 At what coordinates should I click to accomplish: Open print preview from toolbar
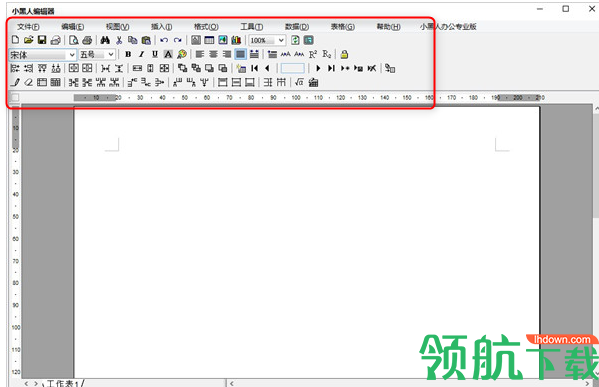pos(74,40)
